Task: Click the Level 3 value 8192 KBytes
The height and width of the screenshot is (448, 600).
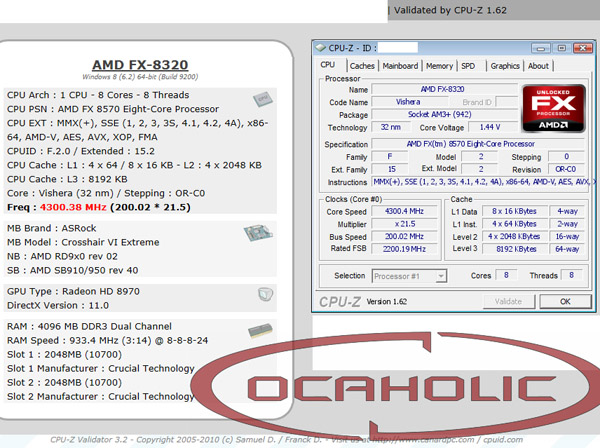Action: [514, 249]
